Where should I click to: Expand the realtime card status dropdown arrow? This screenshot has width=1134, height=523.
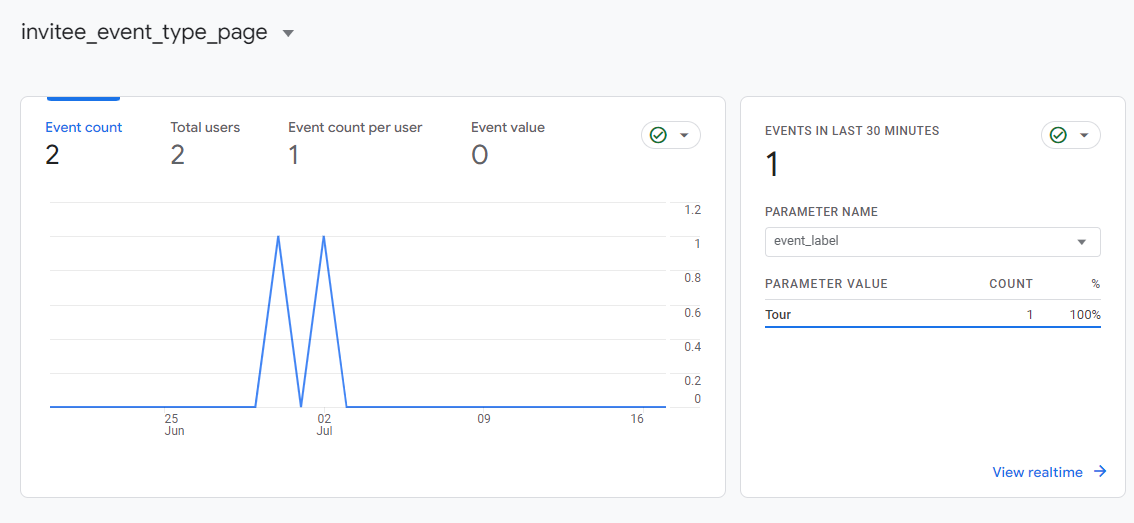(x=1085, y=135)
